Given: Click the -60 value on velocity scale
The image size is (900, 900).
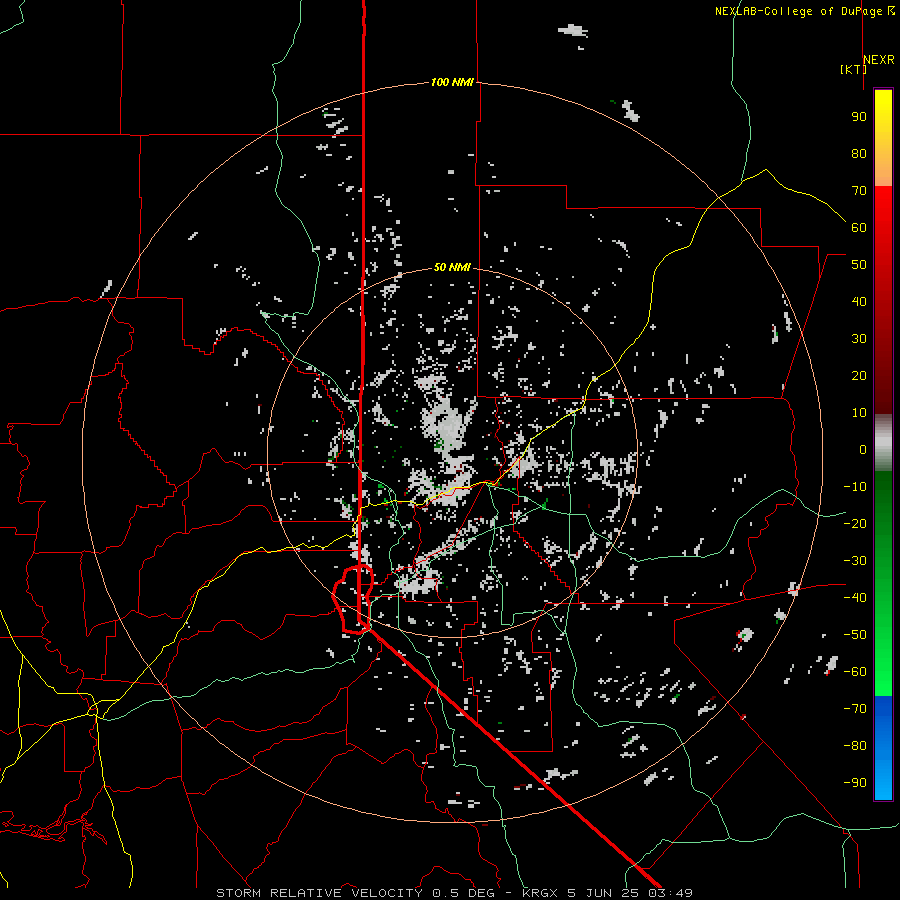Looking at the screenshot, I should click(855, 672).
